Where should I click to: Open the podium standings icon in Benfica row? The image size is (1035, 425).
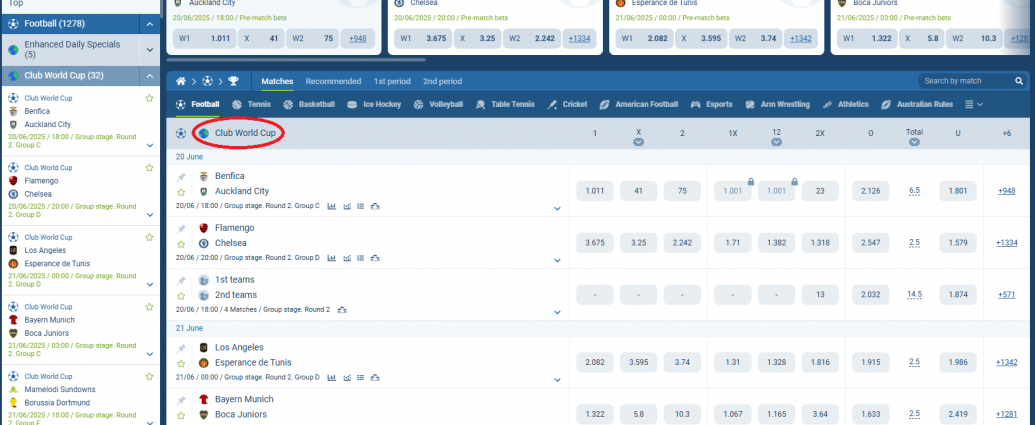pos(375,206)
